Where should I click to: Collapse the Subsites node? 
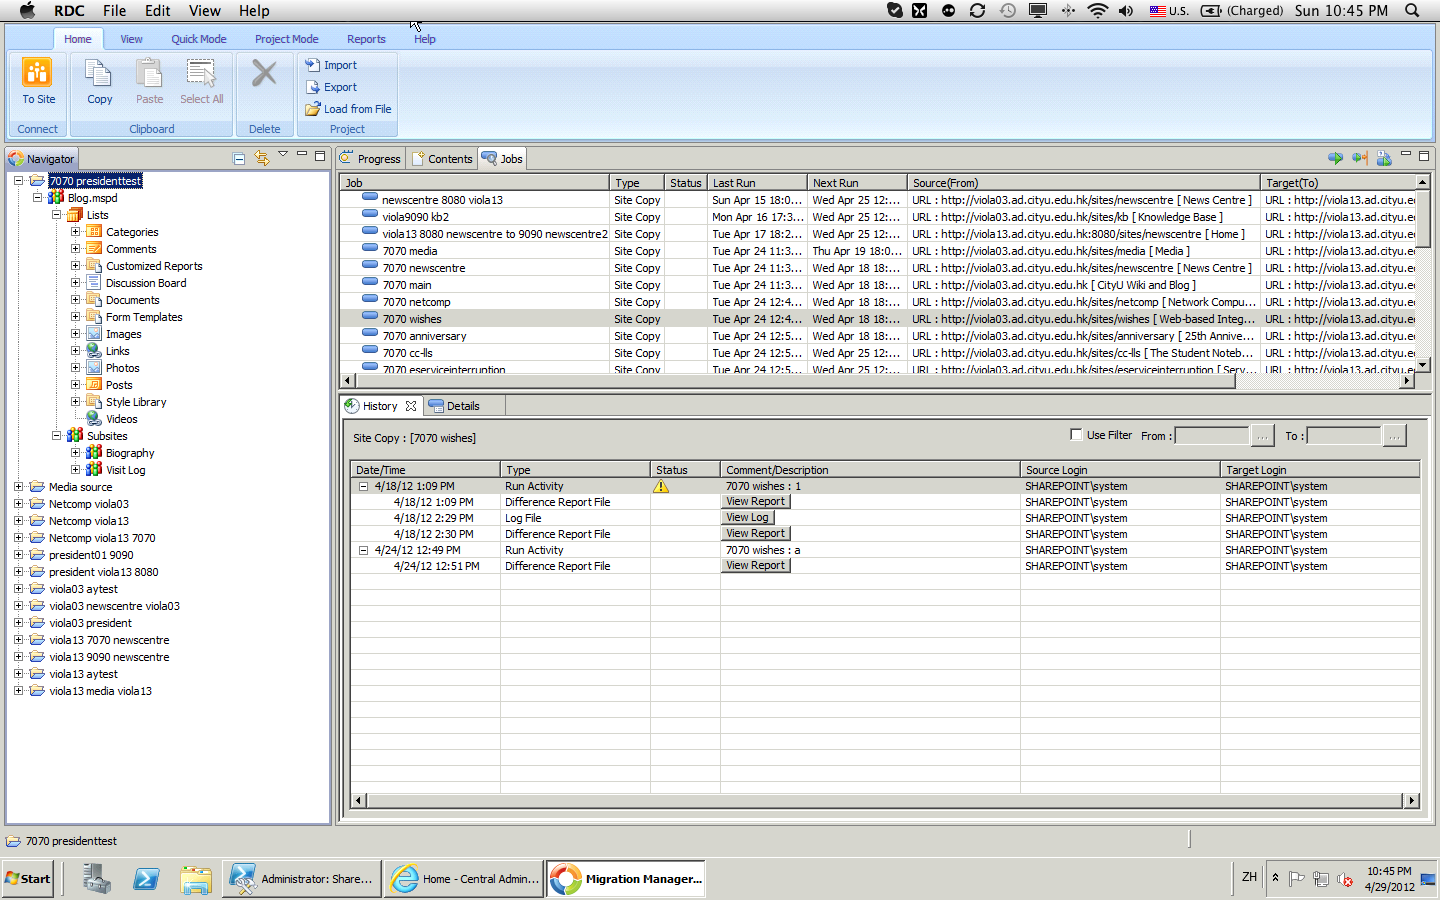56,436
